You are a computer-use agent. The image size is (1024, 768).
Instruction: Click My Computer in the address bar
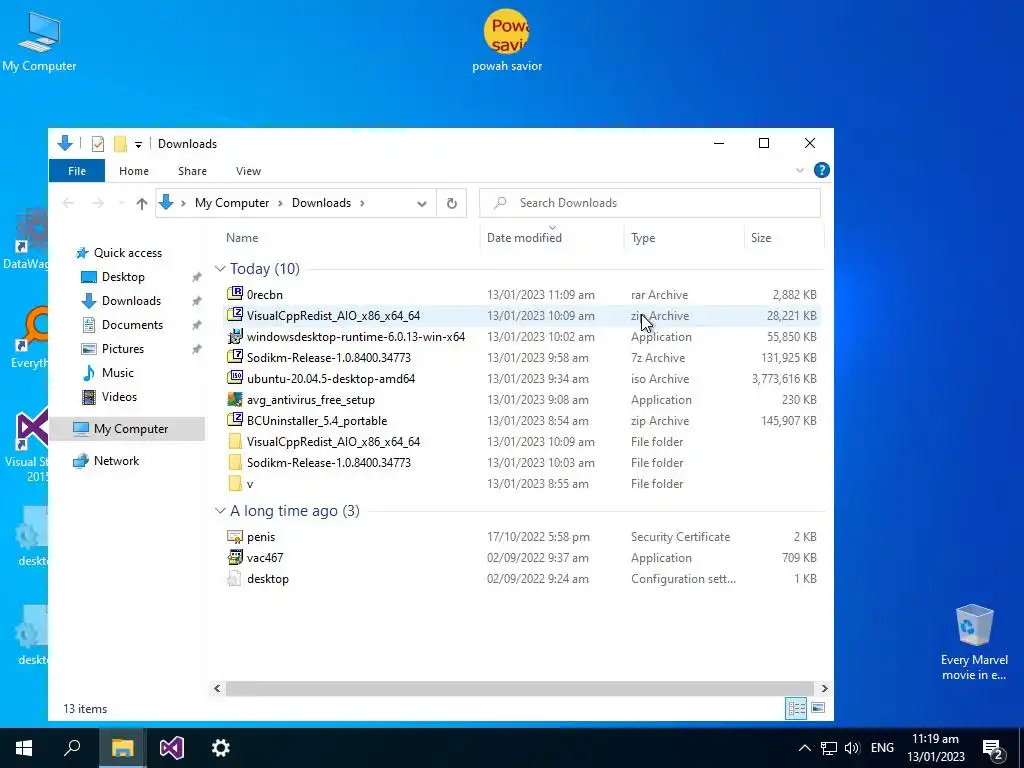tap(232, 203)
